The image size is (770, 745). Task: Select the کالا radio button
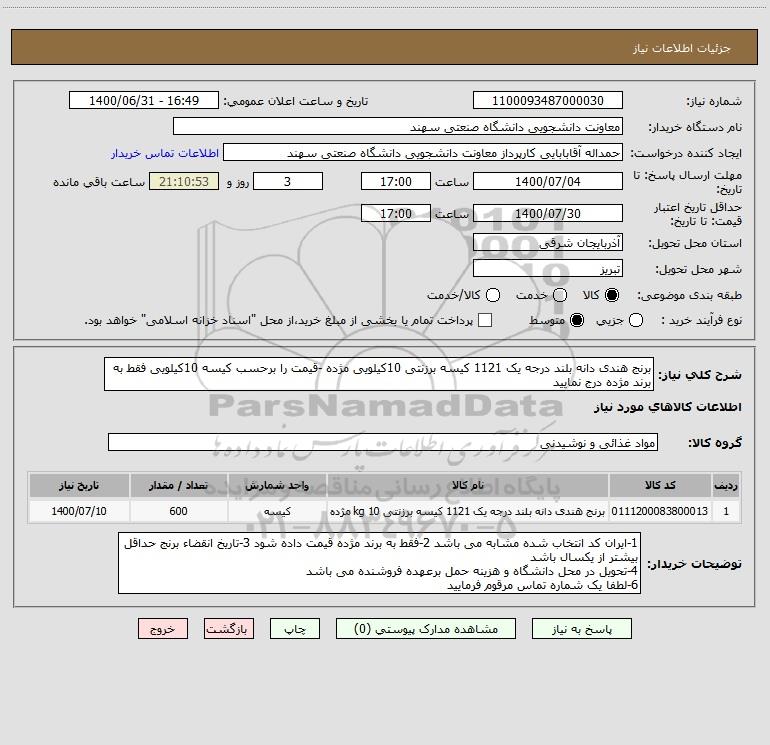(x=612, y=295)
